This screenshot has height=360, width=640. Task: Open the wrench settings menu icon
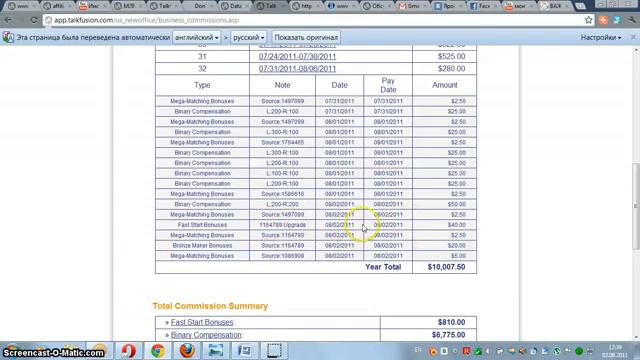pos(632,20)
